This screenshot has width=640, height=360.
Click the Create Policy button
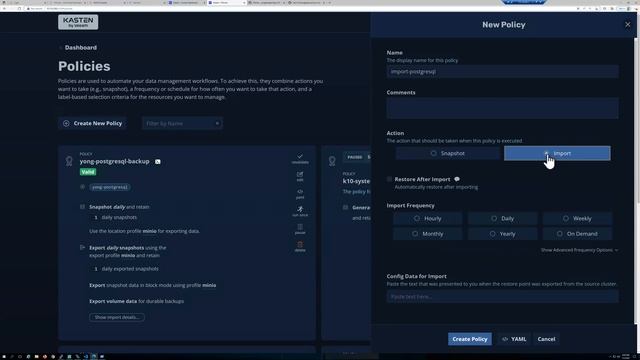coord(469,339)
